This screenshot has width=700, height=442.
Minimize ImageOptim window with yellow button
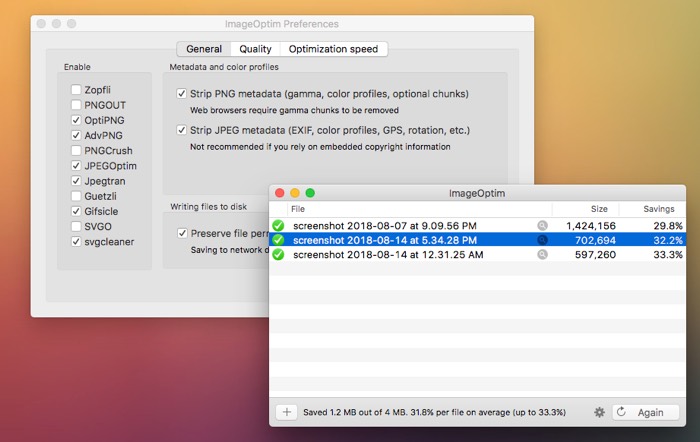(x=295, y=193)
